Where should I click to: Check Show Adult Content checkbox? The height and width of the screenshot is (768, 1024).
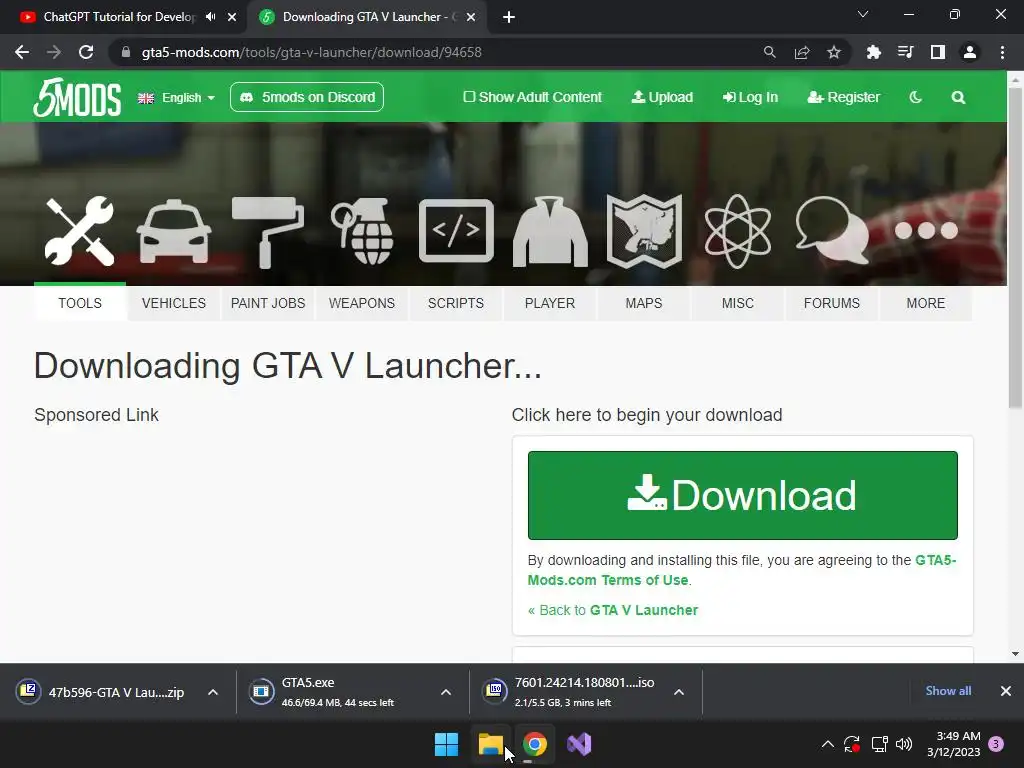469,97
